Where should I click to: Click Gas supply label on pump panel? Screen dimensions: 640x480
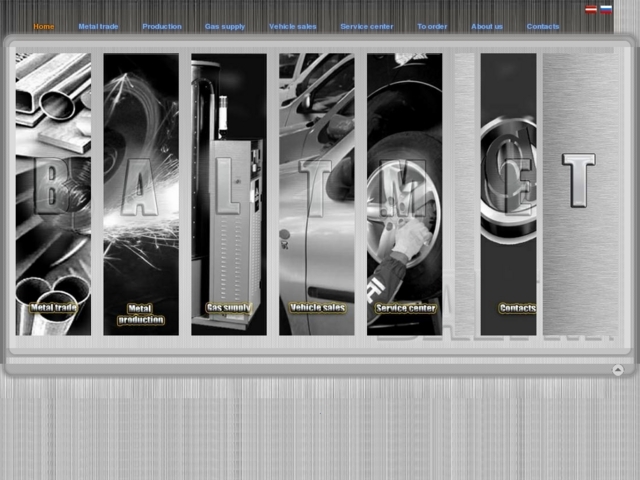(x=228, y=308)
